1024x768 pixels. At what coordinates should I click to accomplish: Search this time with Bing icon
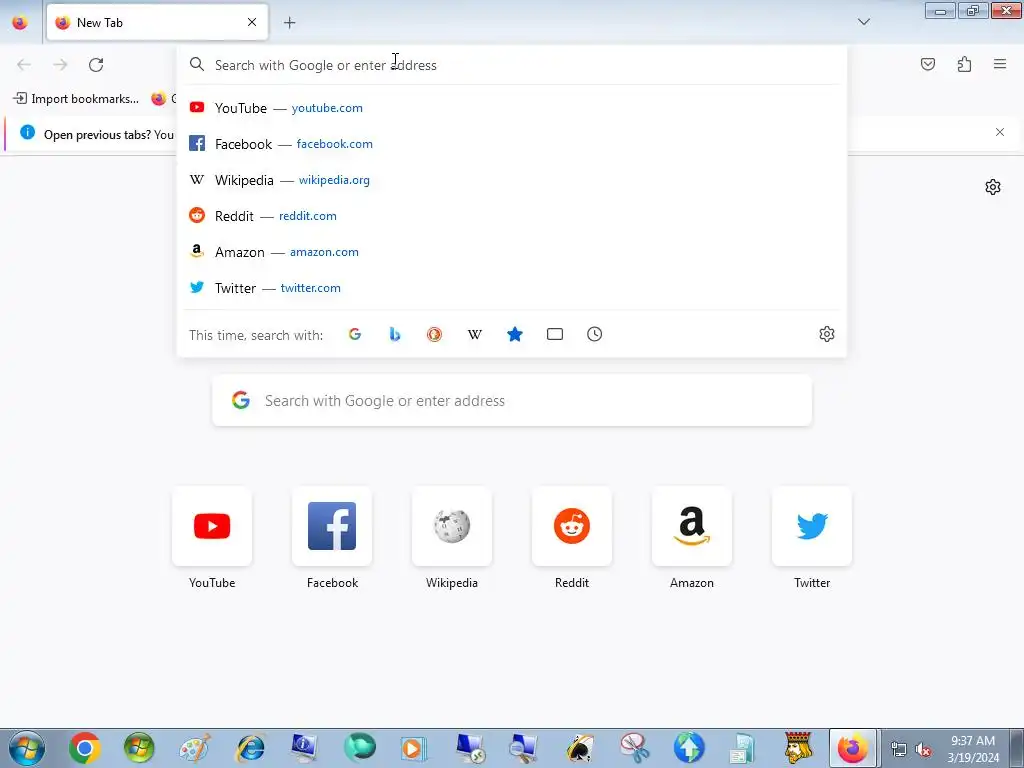(x=394, y=334)
